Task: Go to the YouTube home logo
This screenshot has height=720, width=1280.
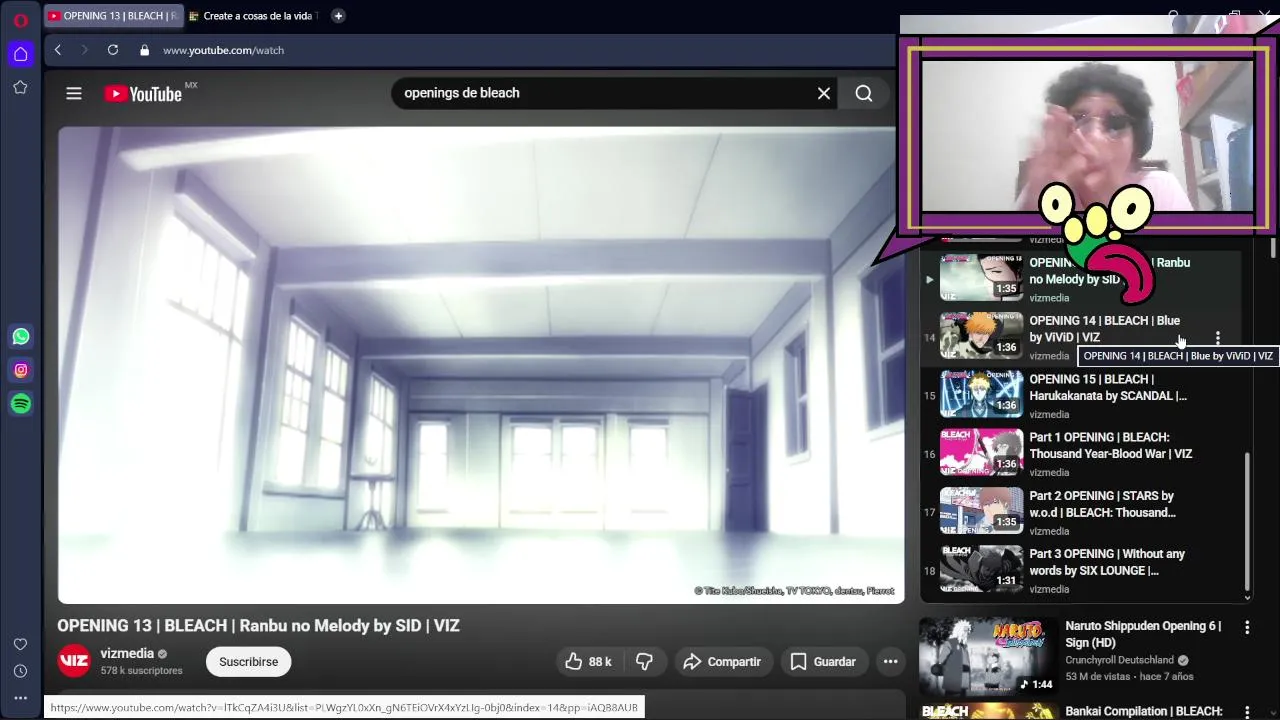Action: [143, 94]
